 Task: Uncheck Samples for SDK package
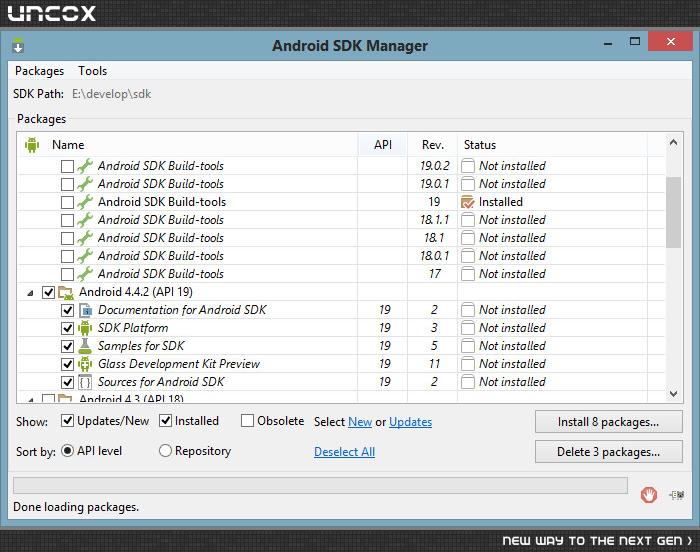[67, 346]
